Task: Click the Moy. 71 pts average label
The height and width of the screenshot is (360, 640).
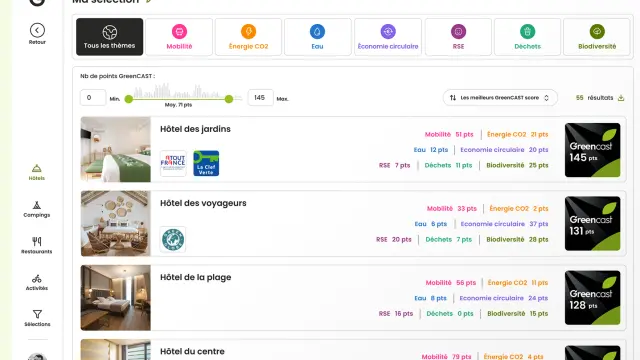Action: point(178,105)
